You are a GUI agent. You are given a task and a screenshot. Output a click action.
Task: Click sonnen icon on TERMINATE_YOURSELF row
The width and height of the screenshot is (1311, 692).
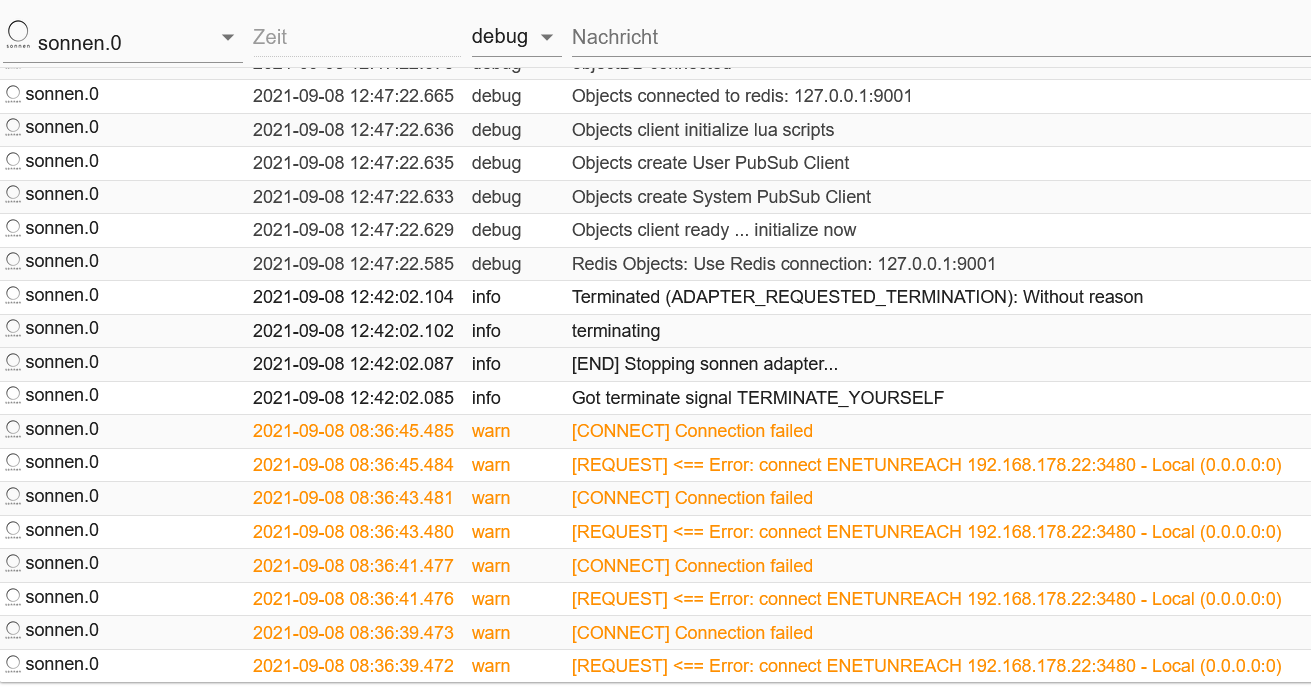(x=13, y=397)
